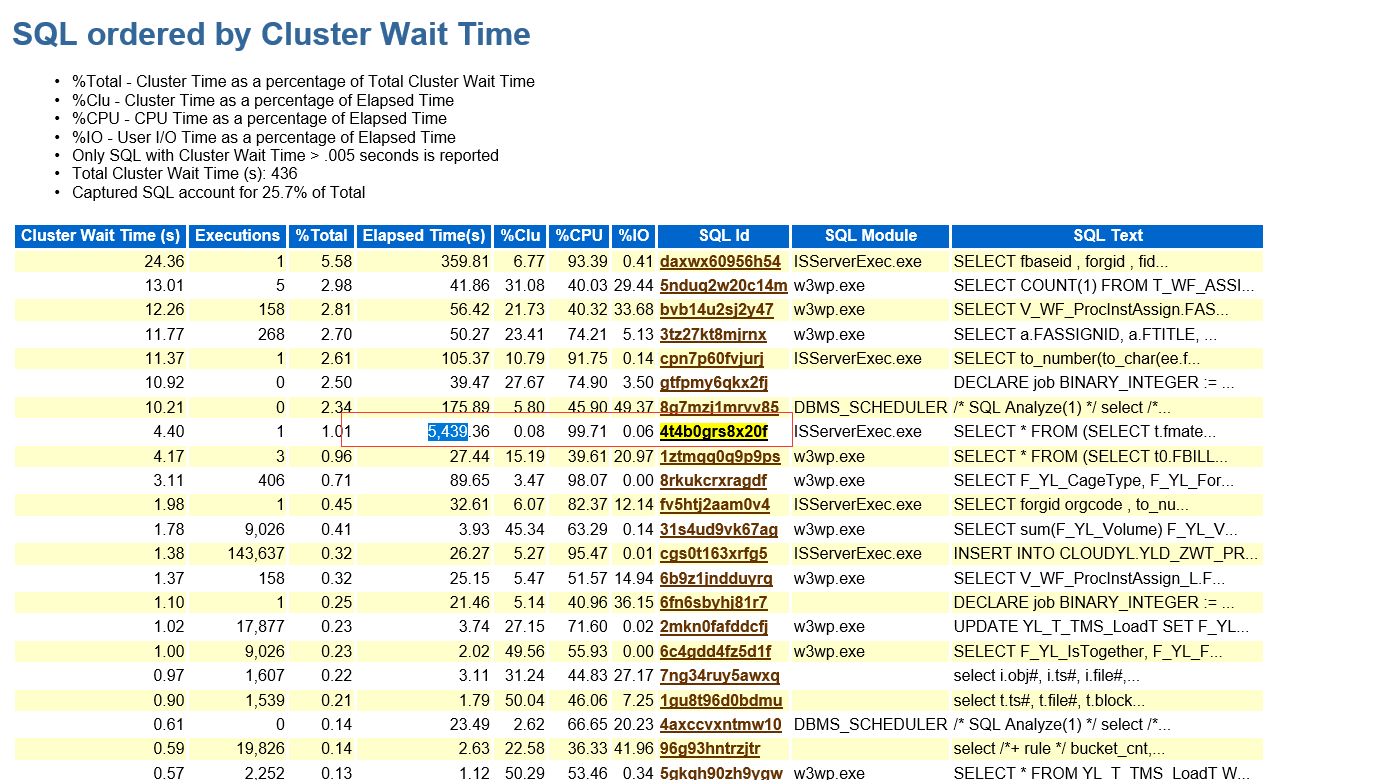Click the 5nduq2w20c14m SQL Id link
Viewport: 1385px width, 780px height.
(723, 286)
